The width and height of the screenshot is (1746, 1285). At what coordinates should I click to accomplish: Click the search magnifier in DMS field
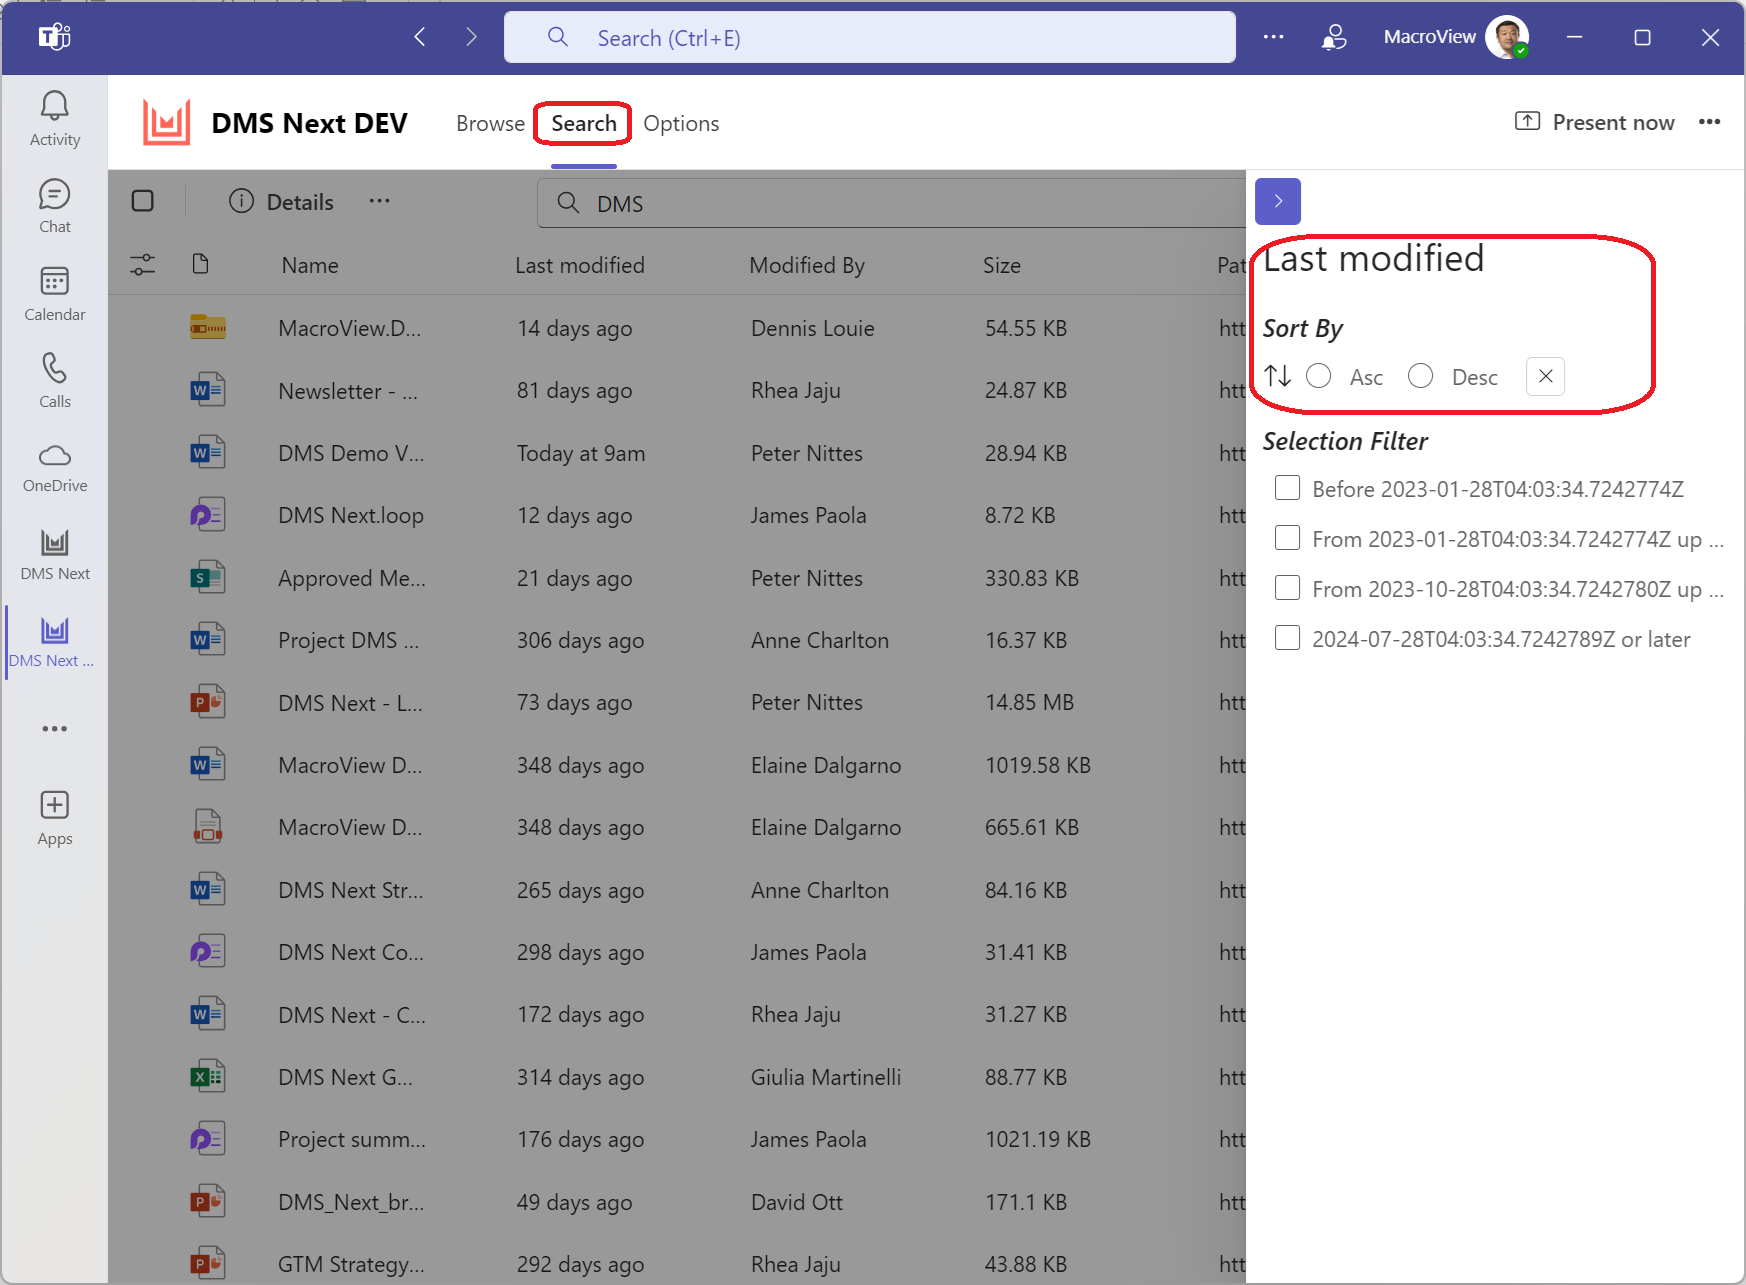[x=568, y=203]
